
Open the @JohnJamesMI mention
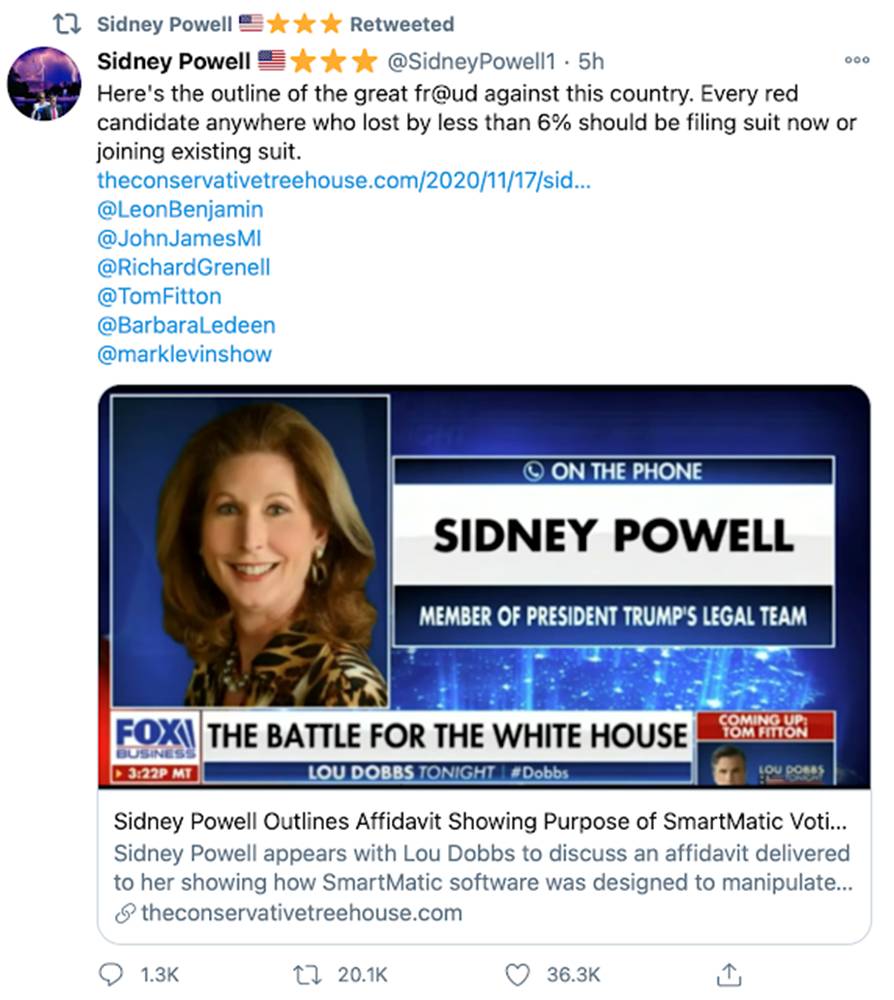click(179, 238)
